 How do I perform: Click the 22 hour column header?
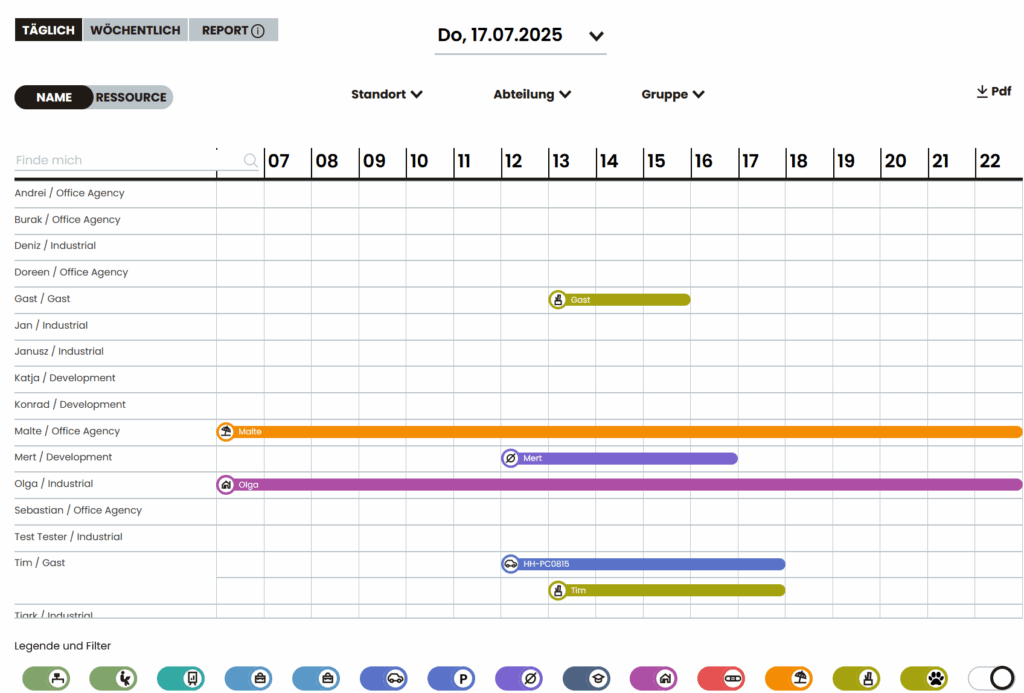point(989,161)
